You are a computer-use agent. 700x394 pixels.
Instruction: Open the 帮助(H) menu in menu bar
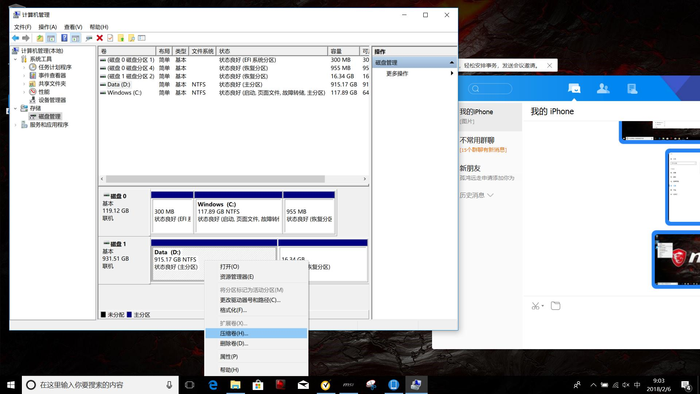(99, 27)
